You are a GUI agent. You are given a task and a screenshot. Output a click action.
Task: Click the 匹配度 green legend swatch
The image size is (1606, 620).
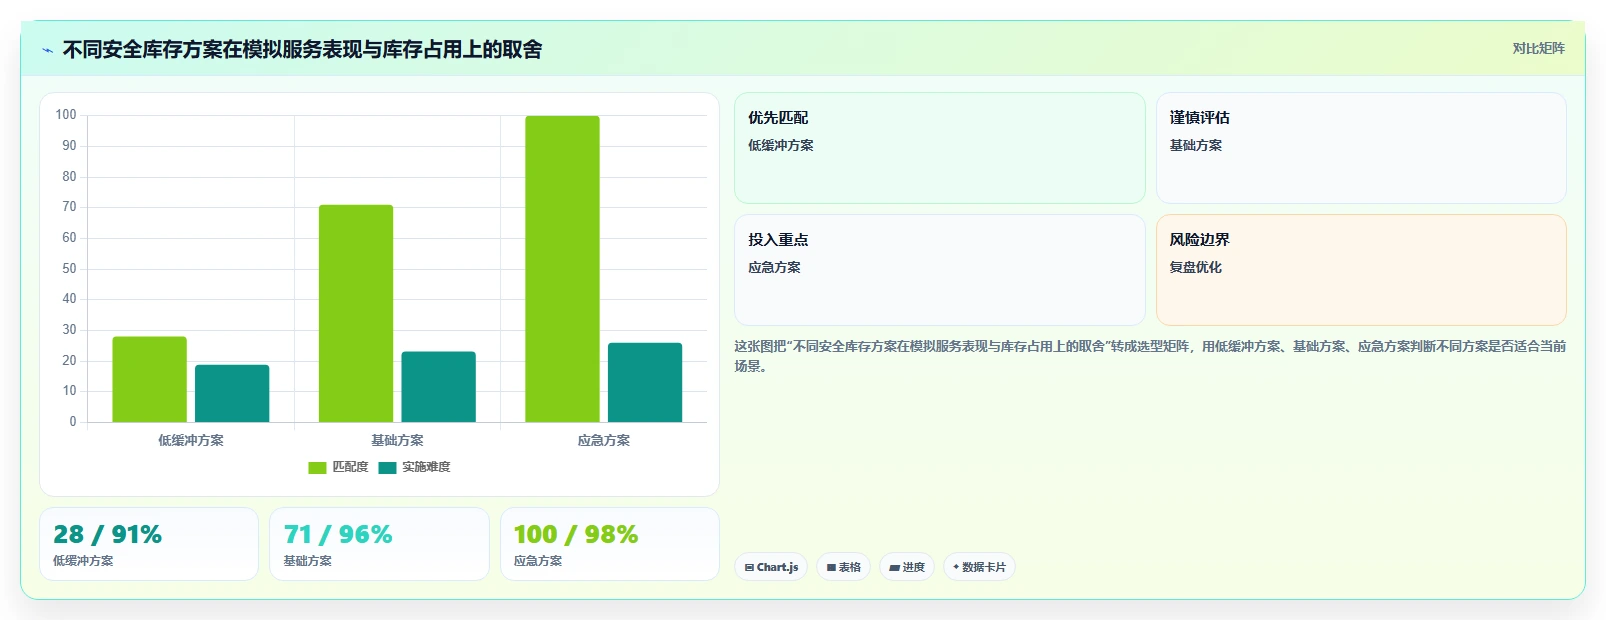(x=317, y=467)
